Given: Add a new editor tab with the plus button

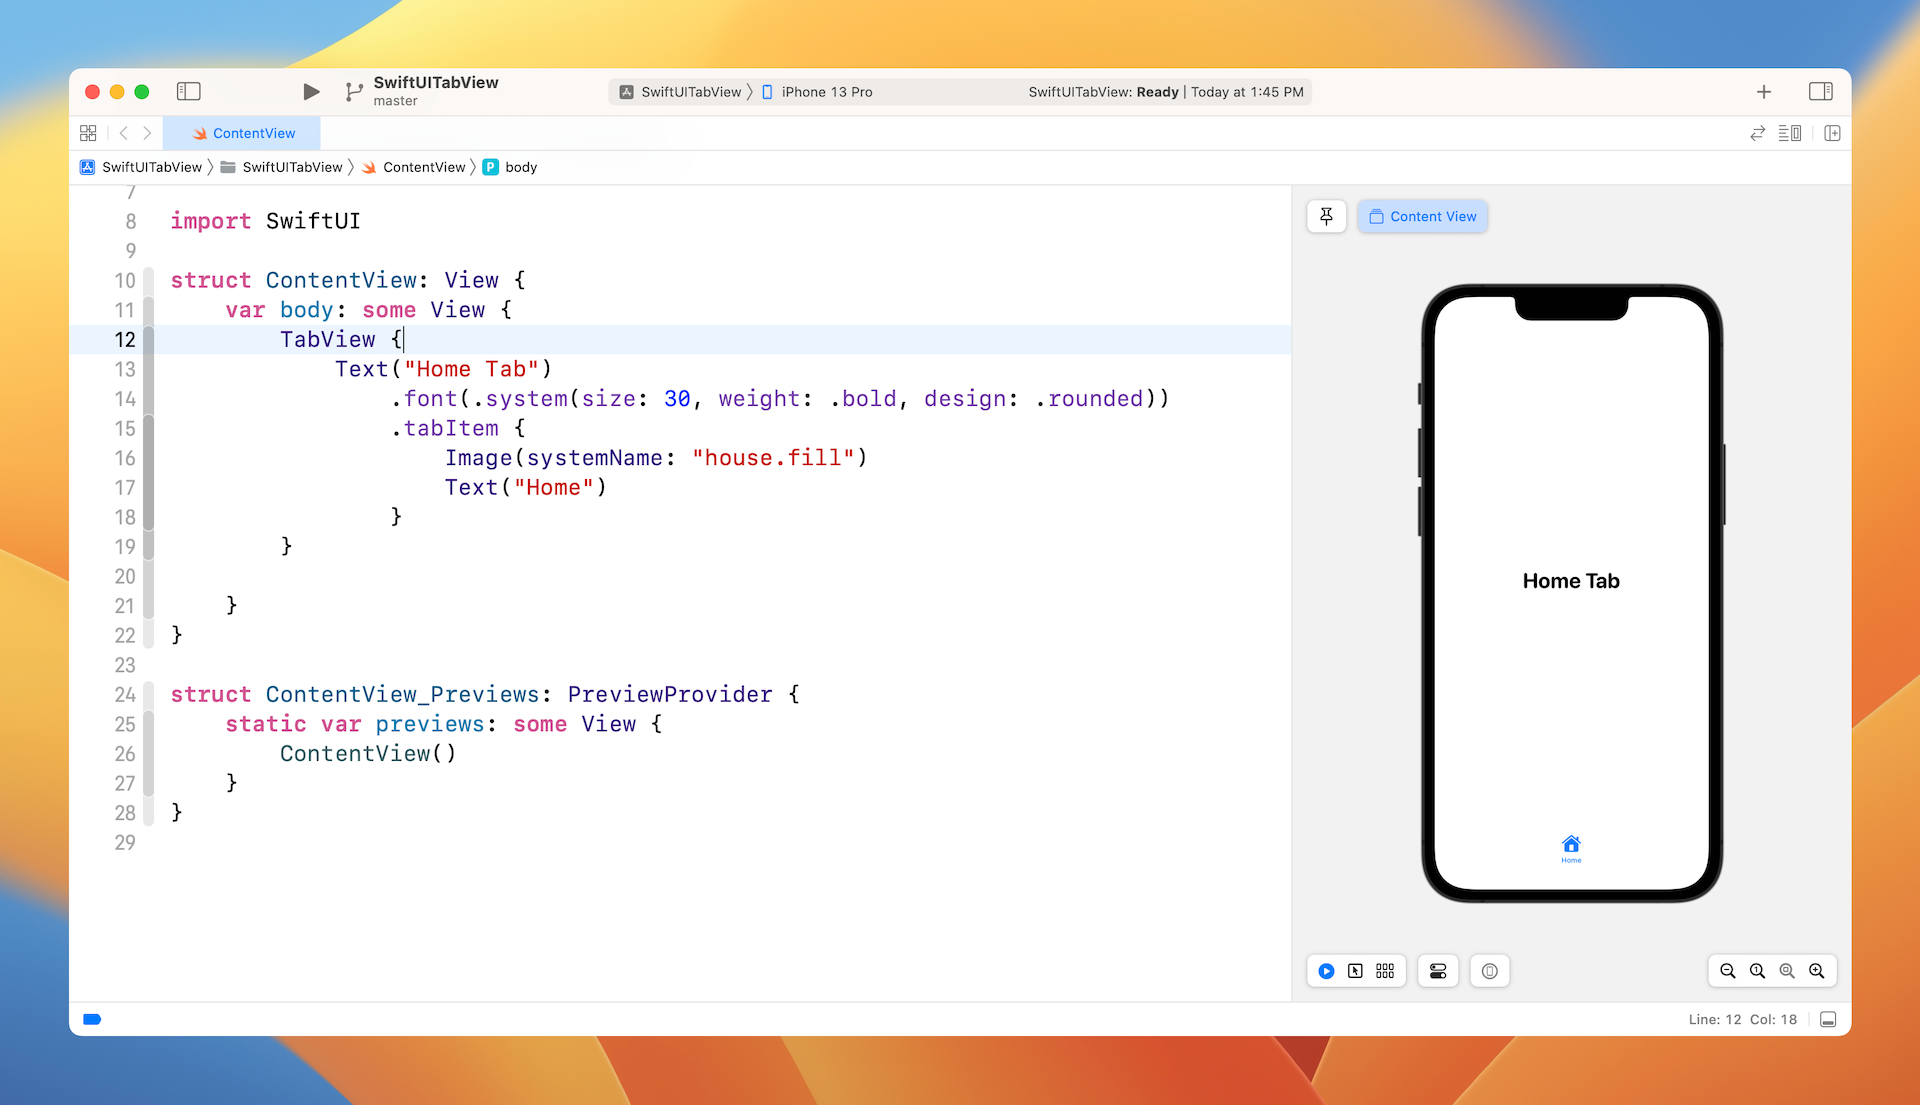Looking at the screenshot, I should click(x=1763, y=91).
